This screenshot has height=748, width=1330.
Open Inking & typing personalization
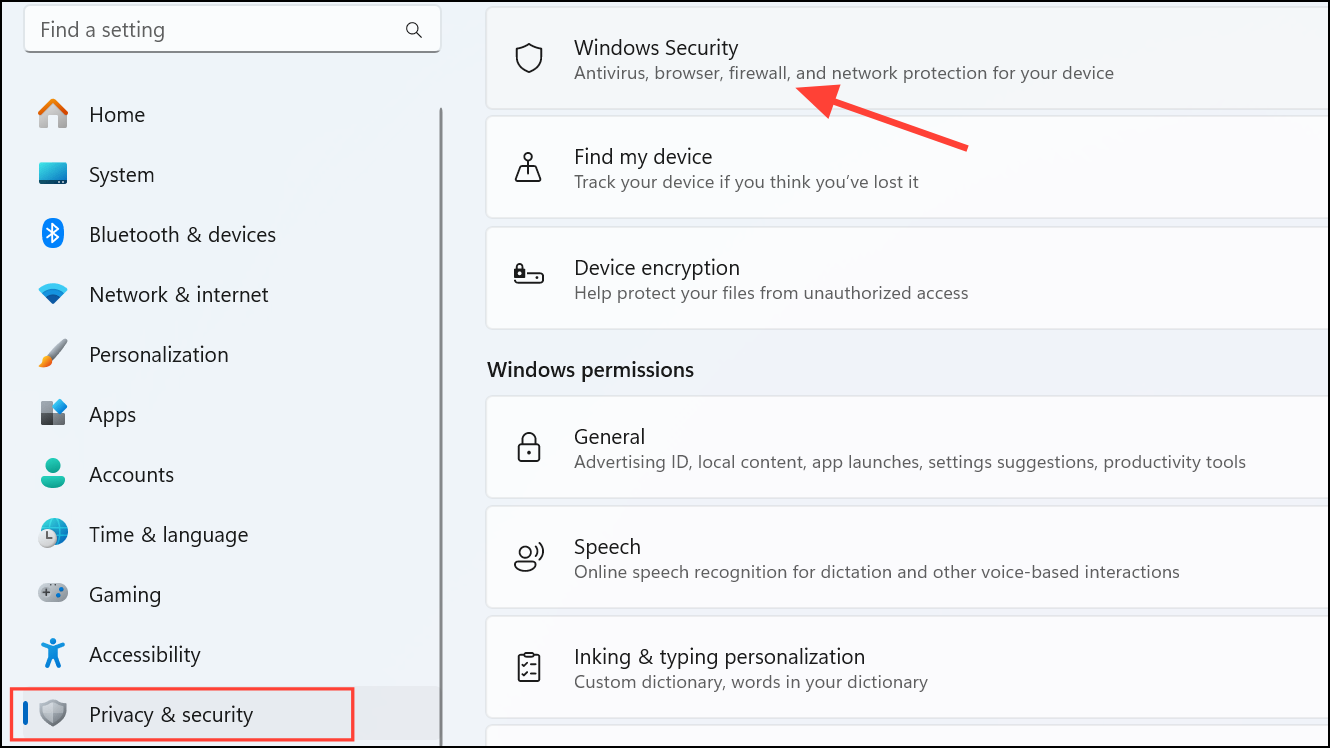[x=907, y=667]
